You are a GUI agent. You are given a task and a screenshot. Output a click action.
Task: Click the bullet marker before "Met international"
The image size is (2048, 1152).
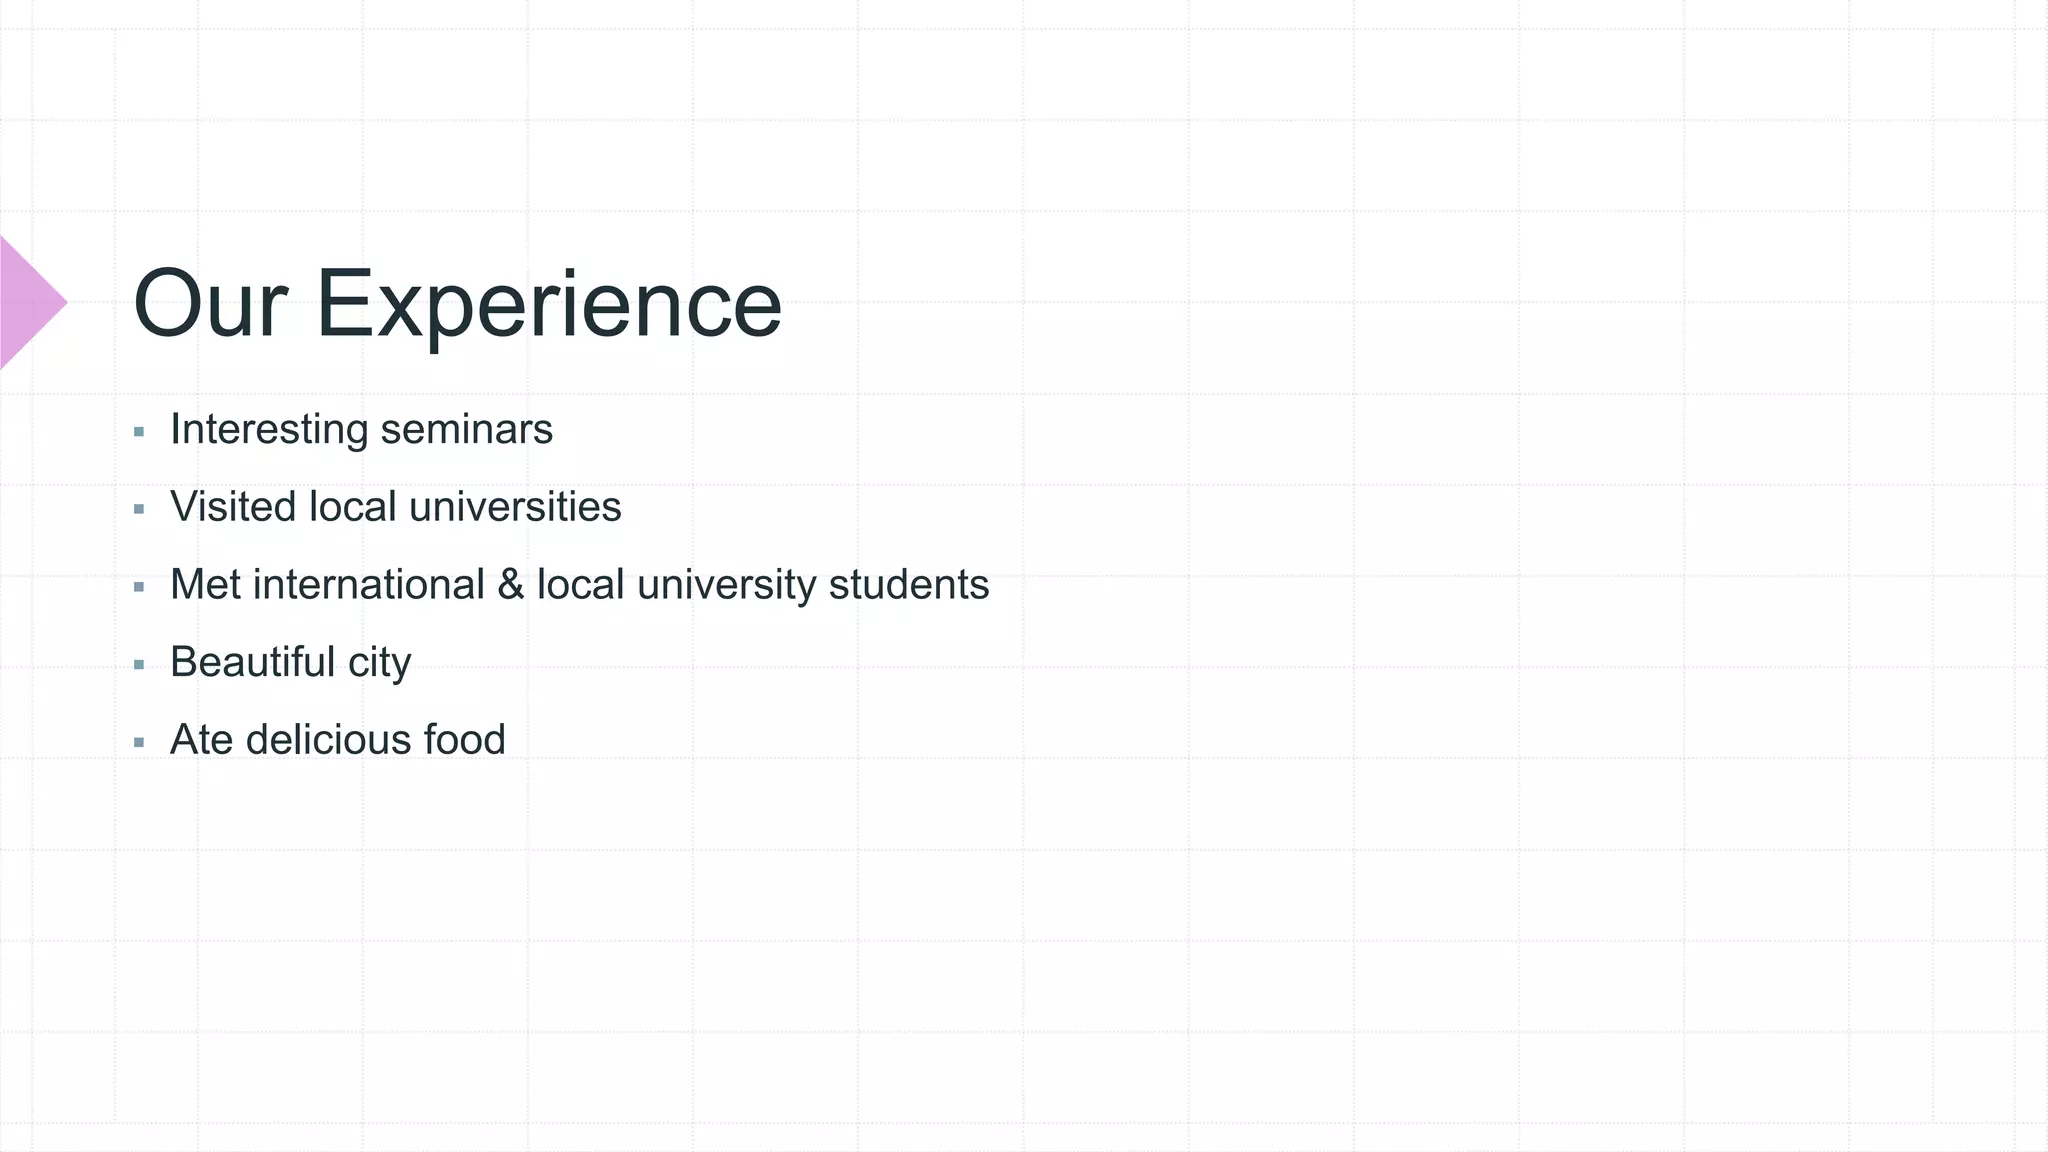tap(139, 587)
